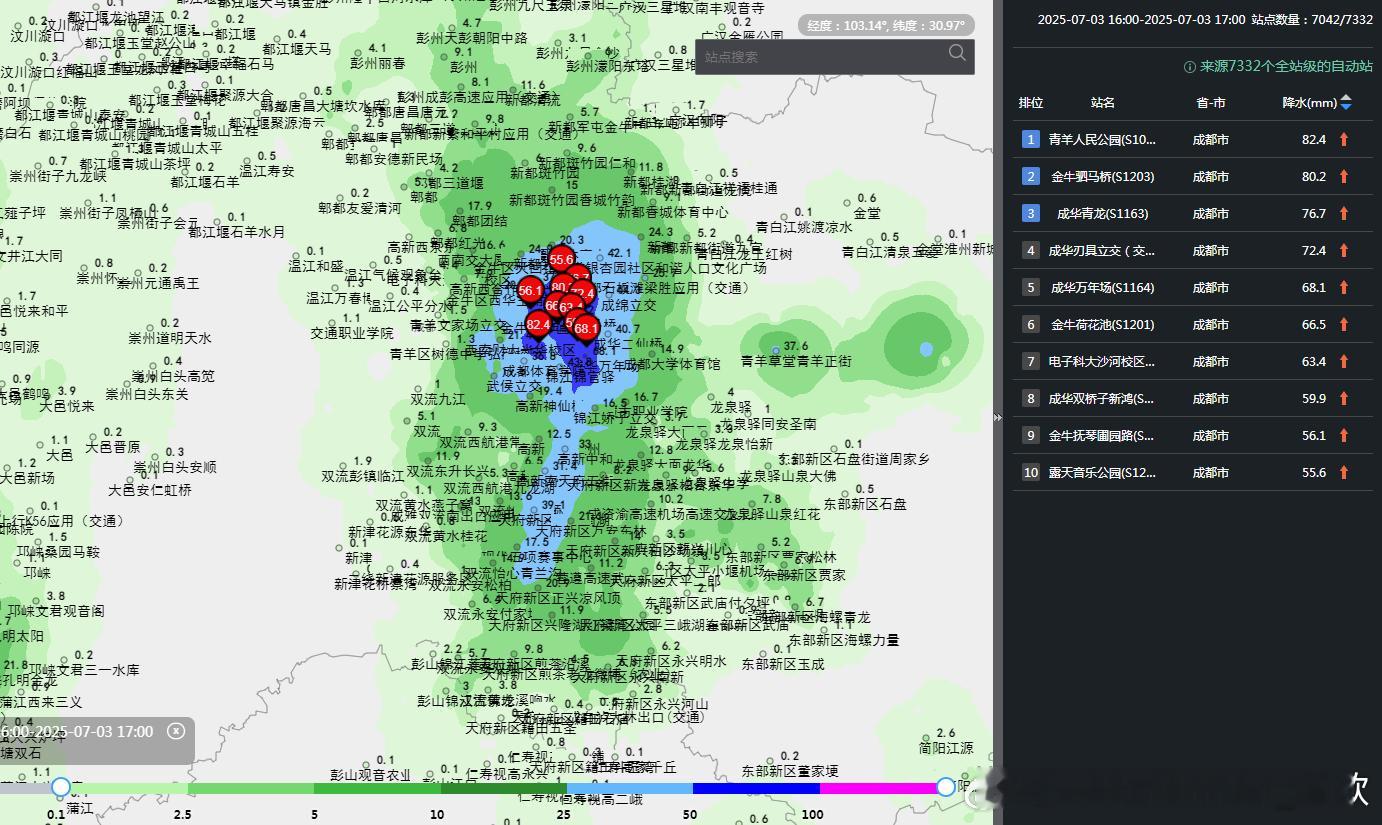Click the 大邑晋原 station label on map
1382x825 pixels.
tap(112, 447)
